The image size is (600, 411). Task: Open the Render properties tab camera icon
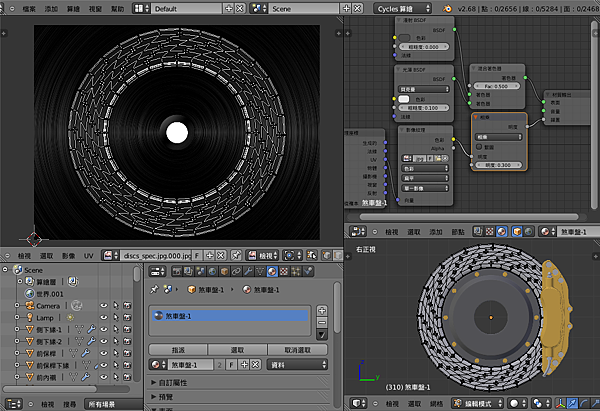(176, 271)
